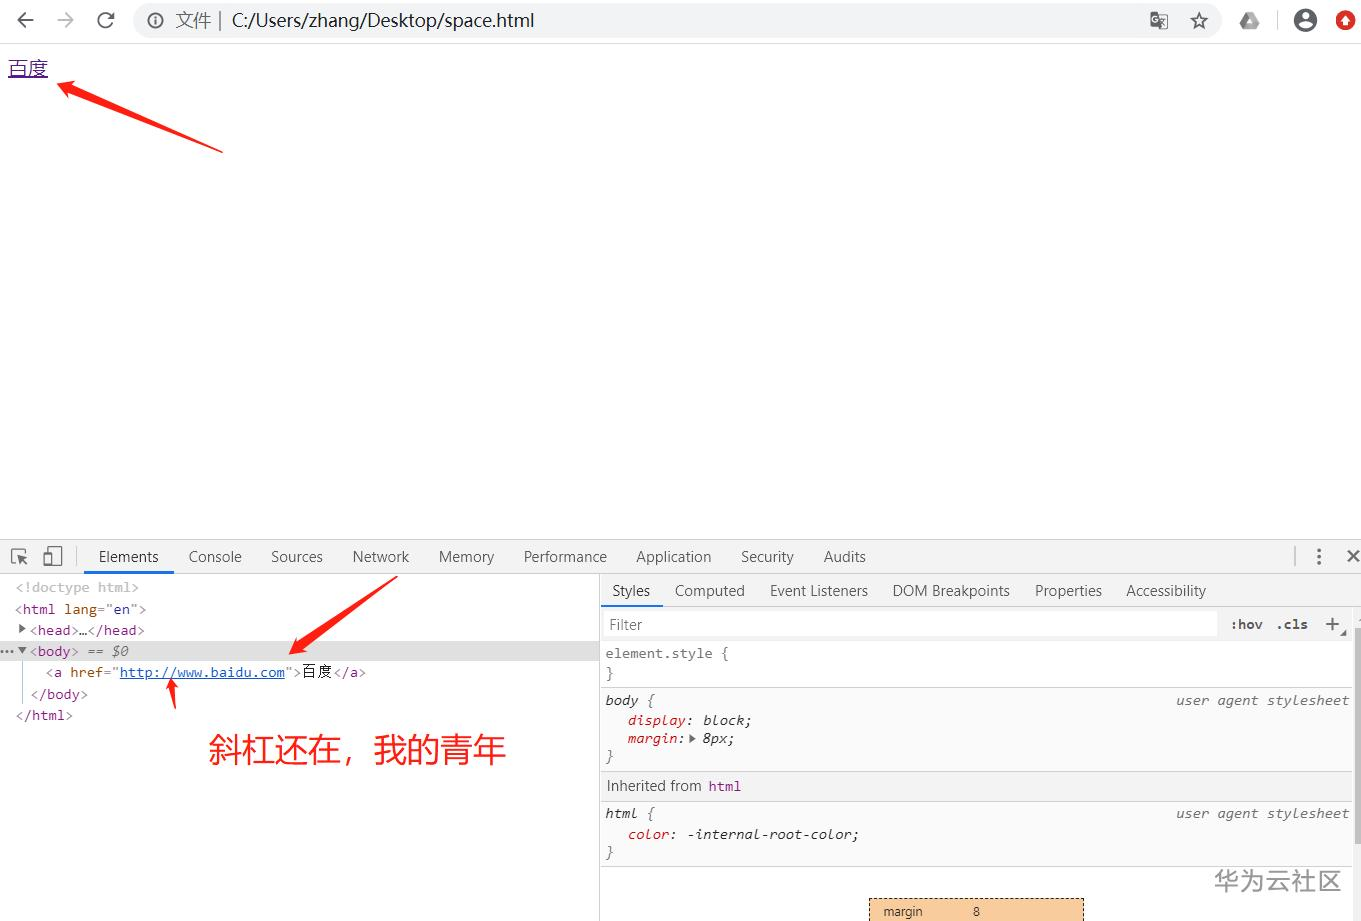View site information icon in address bar
The width and height of the screenshot is (1361, 921).
coord(156,20)
